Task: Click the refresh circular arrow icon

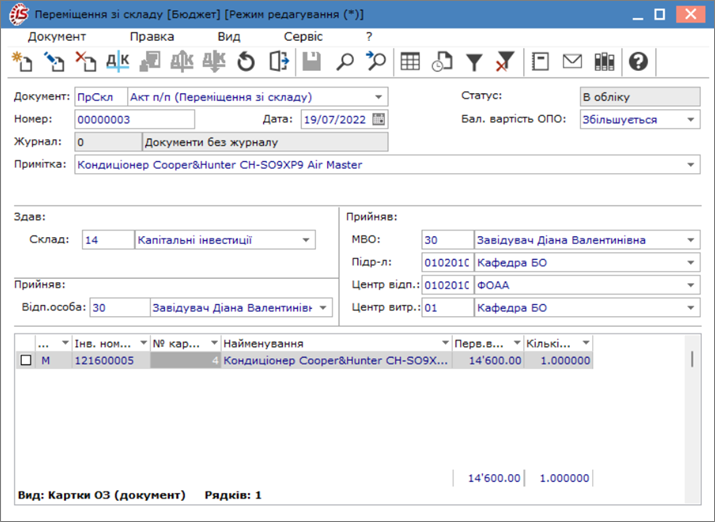Action: [x=246, y=62]
